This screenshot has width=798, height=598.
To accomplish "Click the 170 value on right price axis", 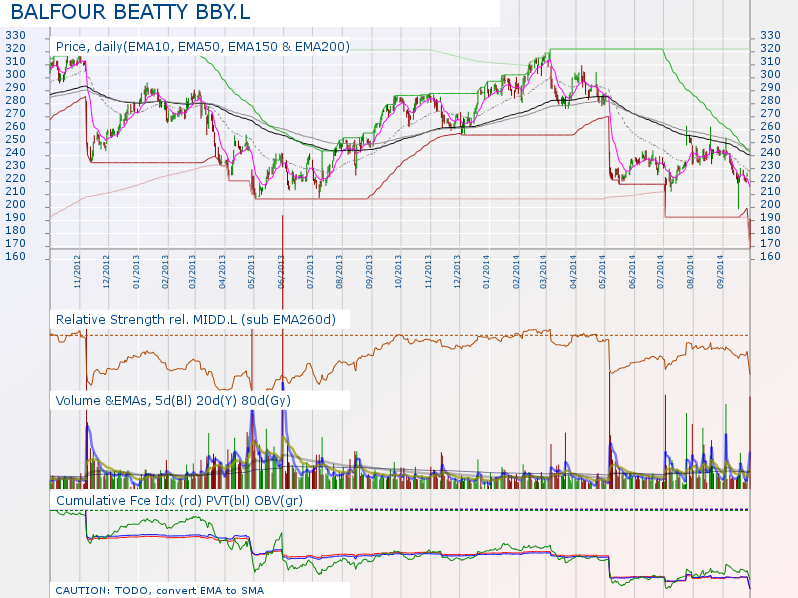I will [771, 244].
